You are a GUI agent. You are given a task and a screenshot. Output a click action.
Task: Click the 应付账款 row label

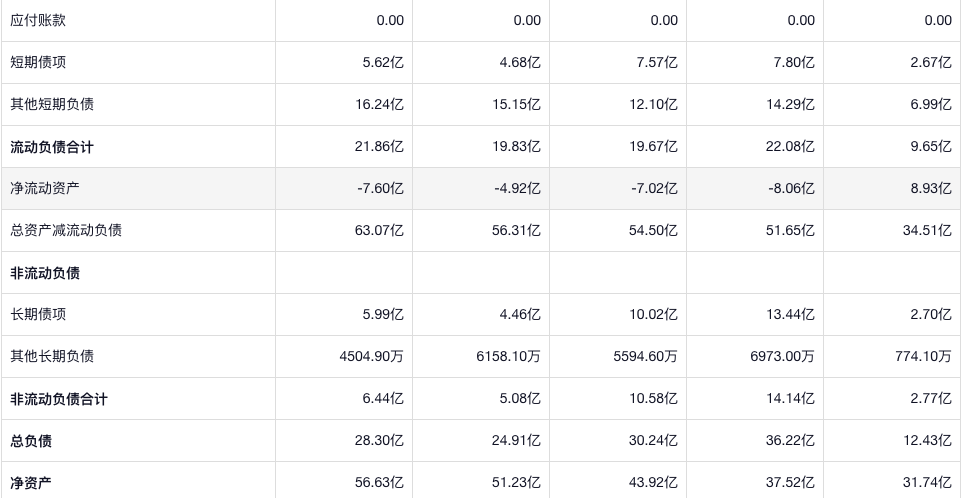pos(38,20)
